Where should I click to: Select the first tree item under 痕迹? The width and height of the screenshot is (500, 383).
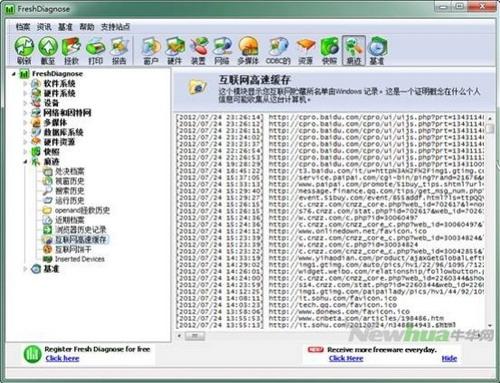(x=69, y=171)
